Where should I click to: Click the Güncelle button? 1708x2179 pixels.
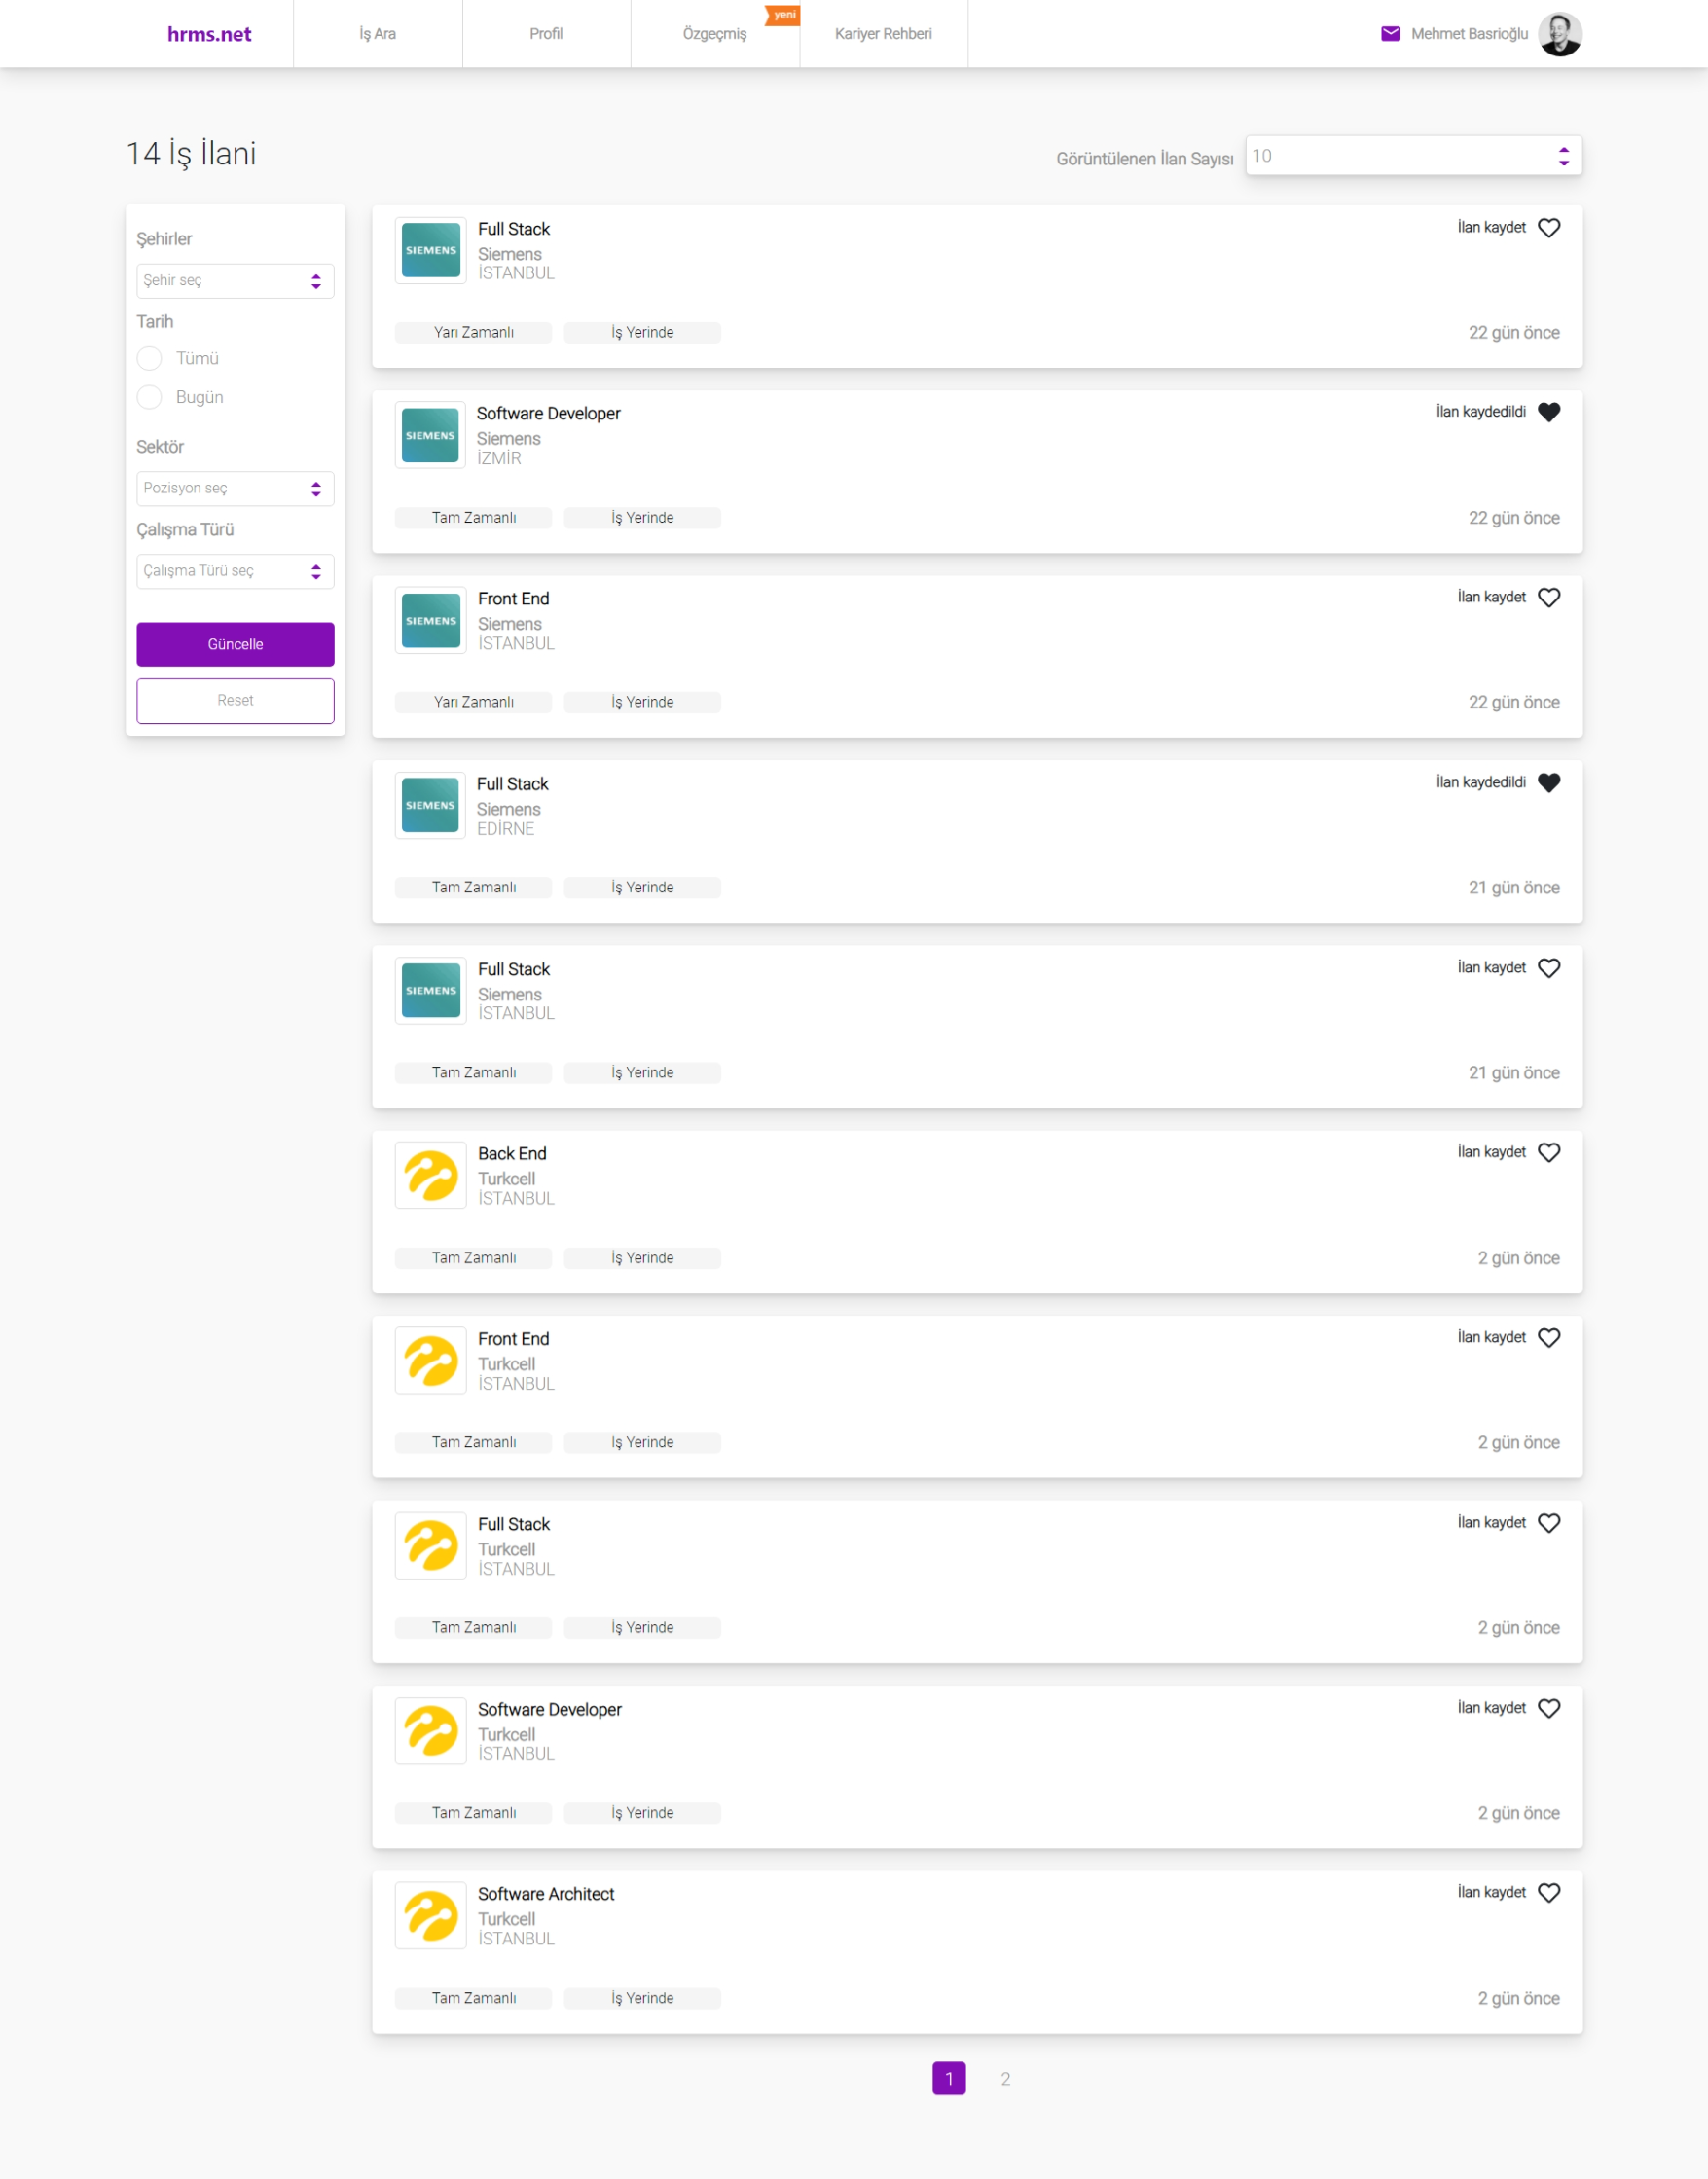pos(235,644)
